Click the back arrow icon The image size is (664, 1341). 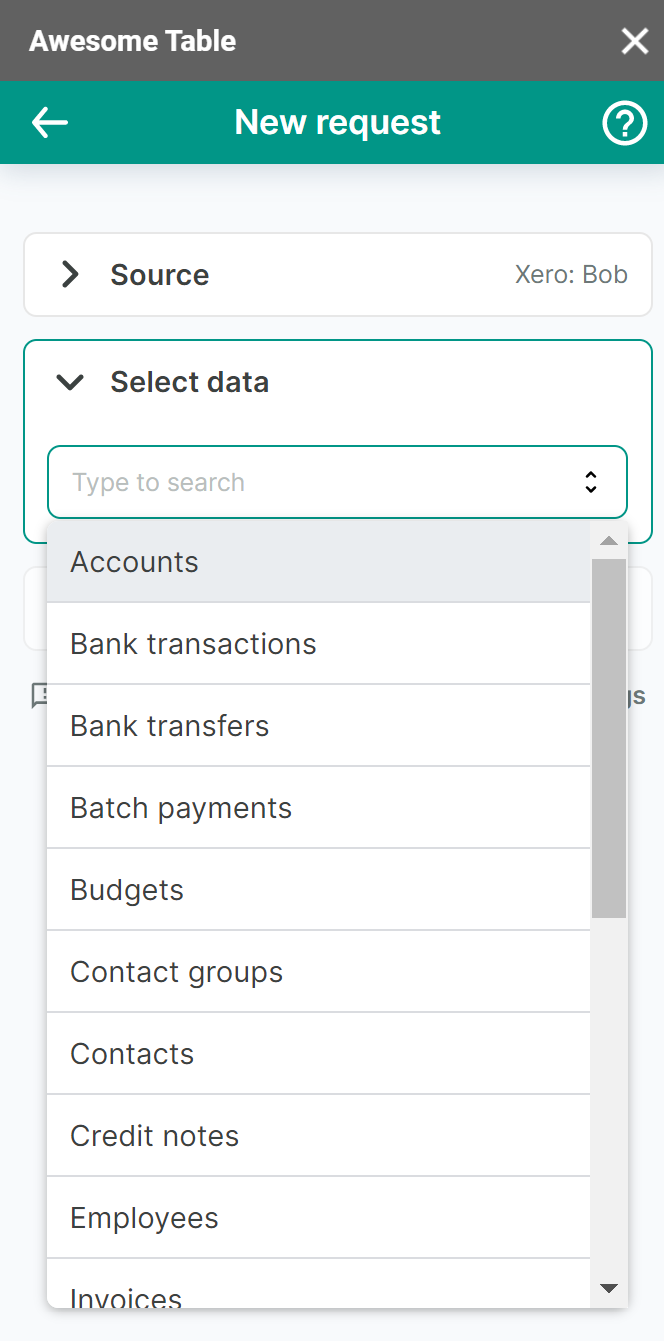[50, 123]
